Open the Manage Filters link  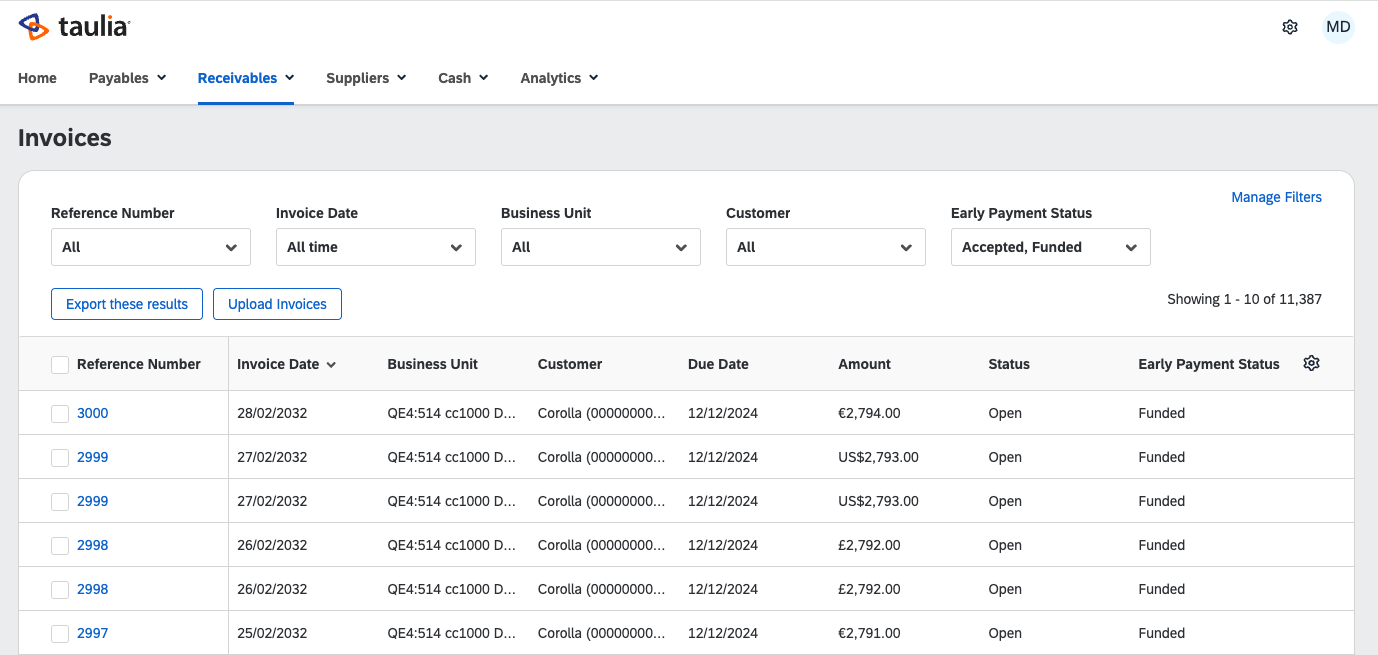click(x=1276, y=197)
